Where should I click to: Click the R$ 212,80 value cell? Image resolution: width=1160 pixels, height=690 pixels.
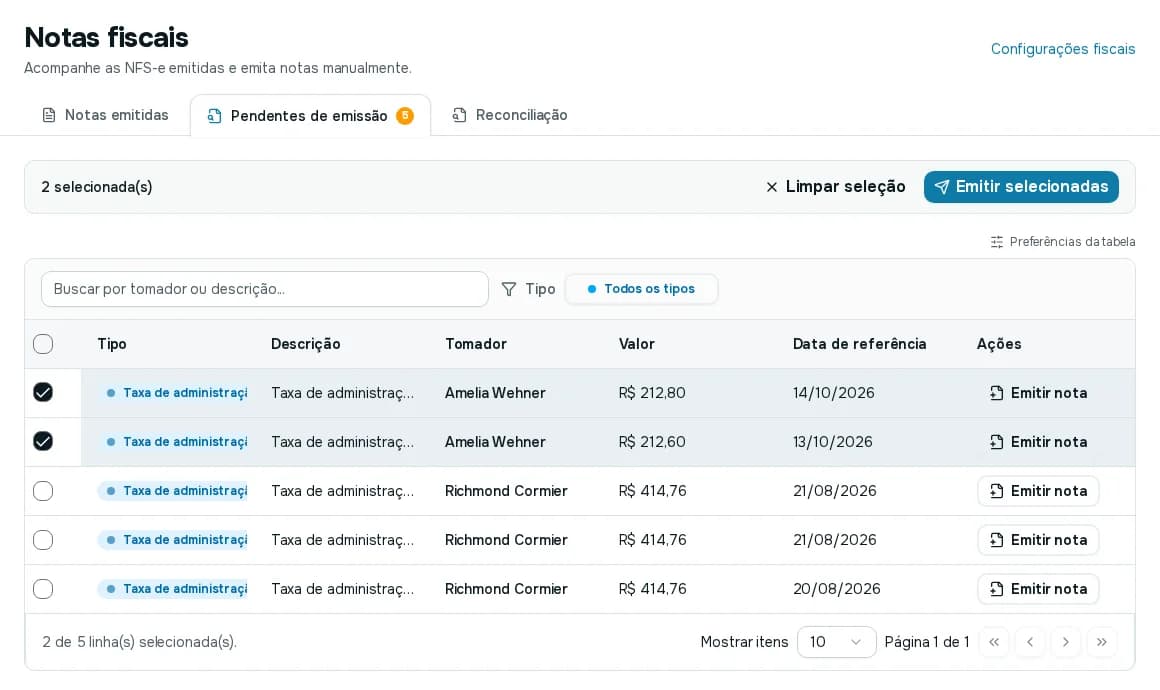[652, 393]
